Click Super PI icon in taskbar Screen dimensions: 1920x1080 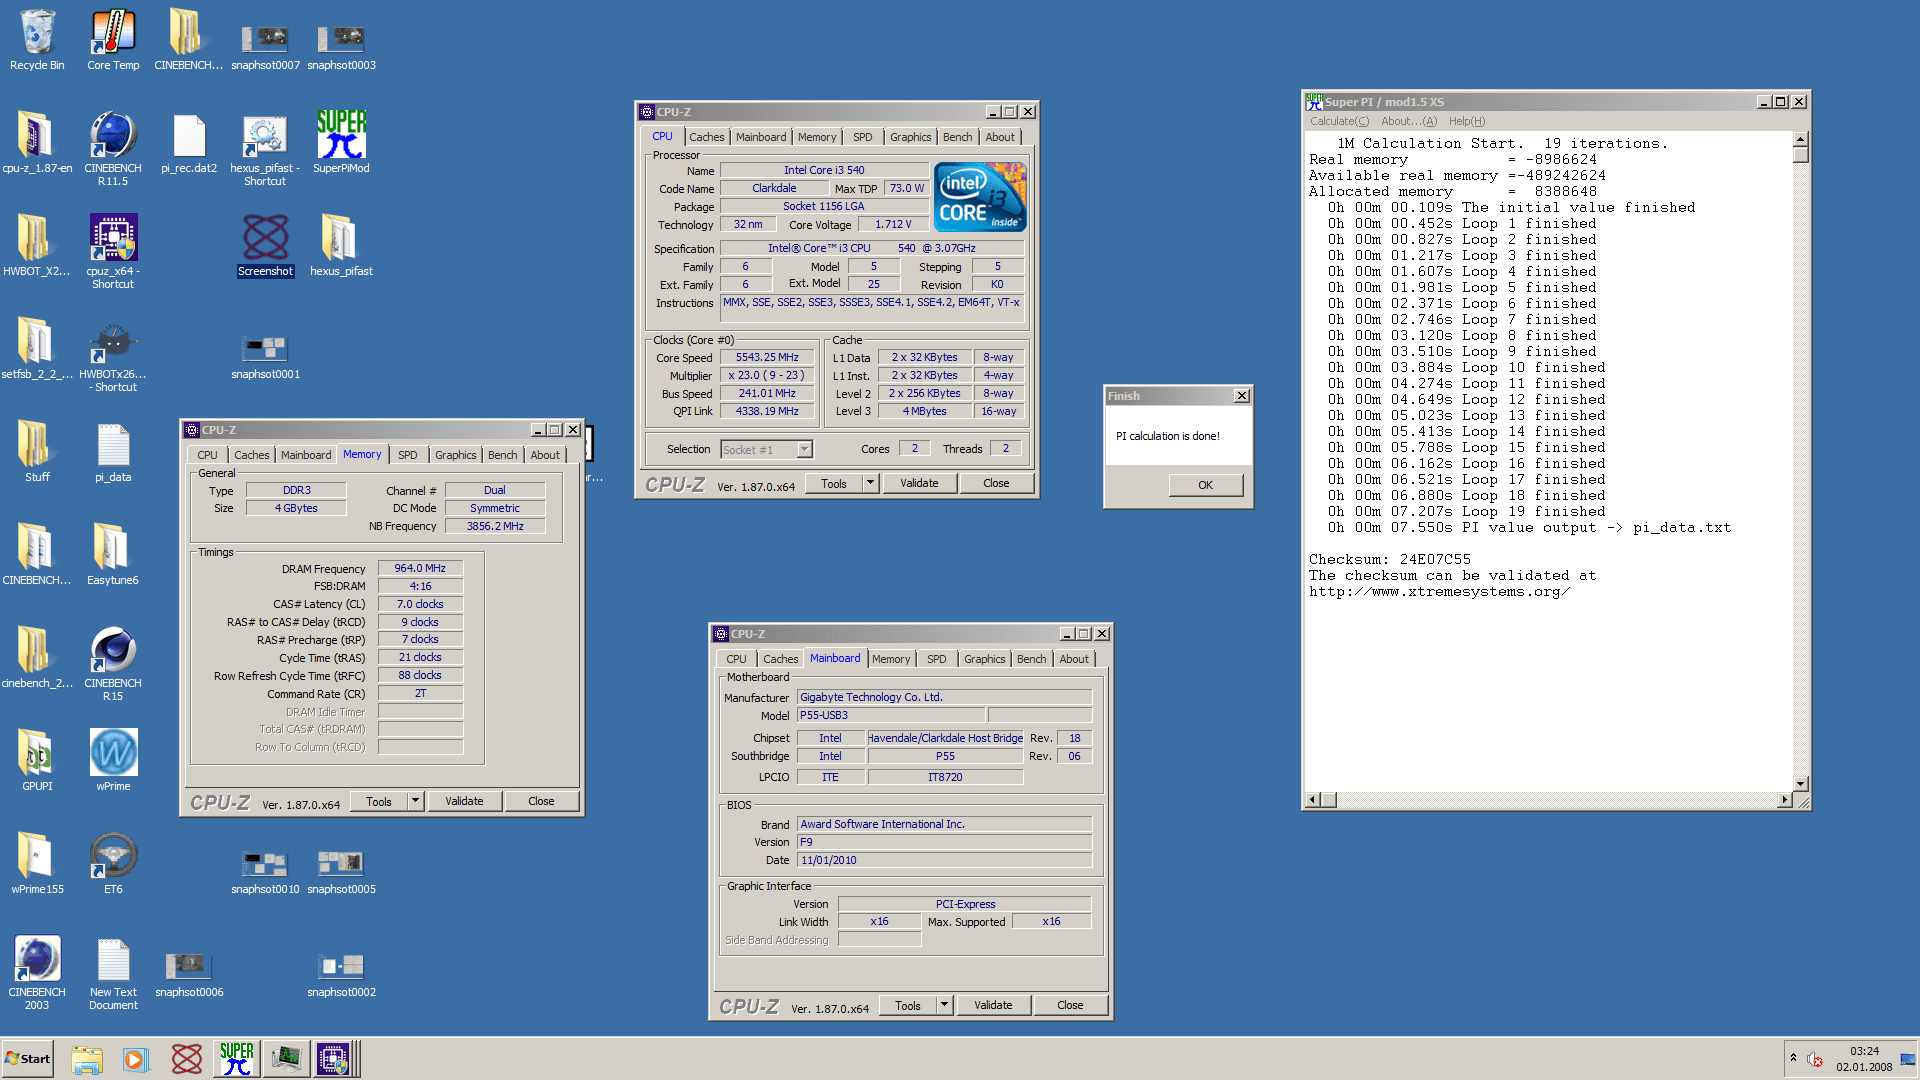click(x=237, y=1058)
